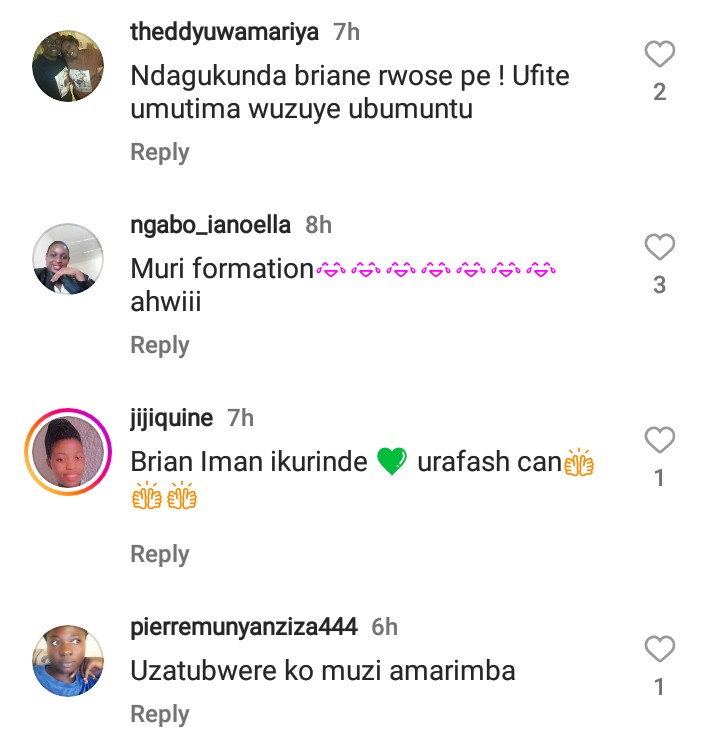Open ngabo_ianoella's profile picture

(x=68, y=259)
